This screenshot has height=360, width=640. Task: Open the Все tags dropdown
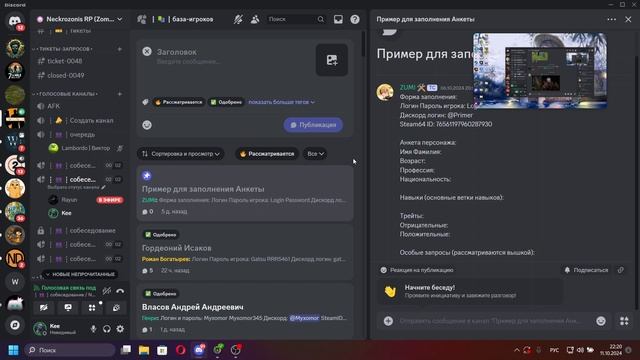point(315,154)
